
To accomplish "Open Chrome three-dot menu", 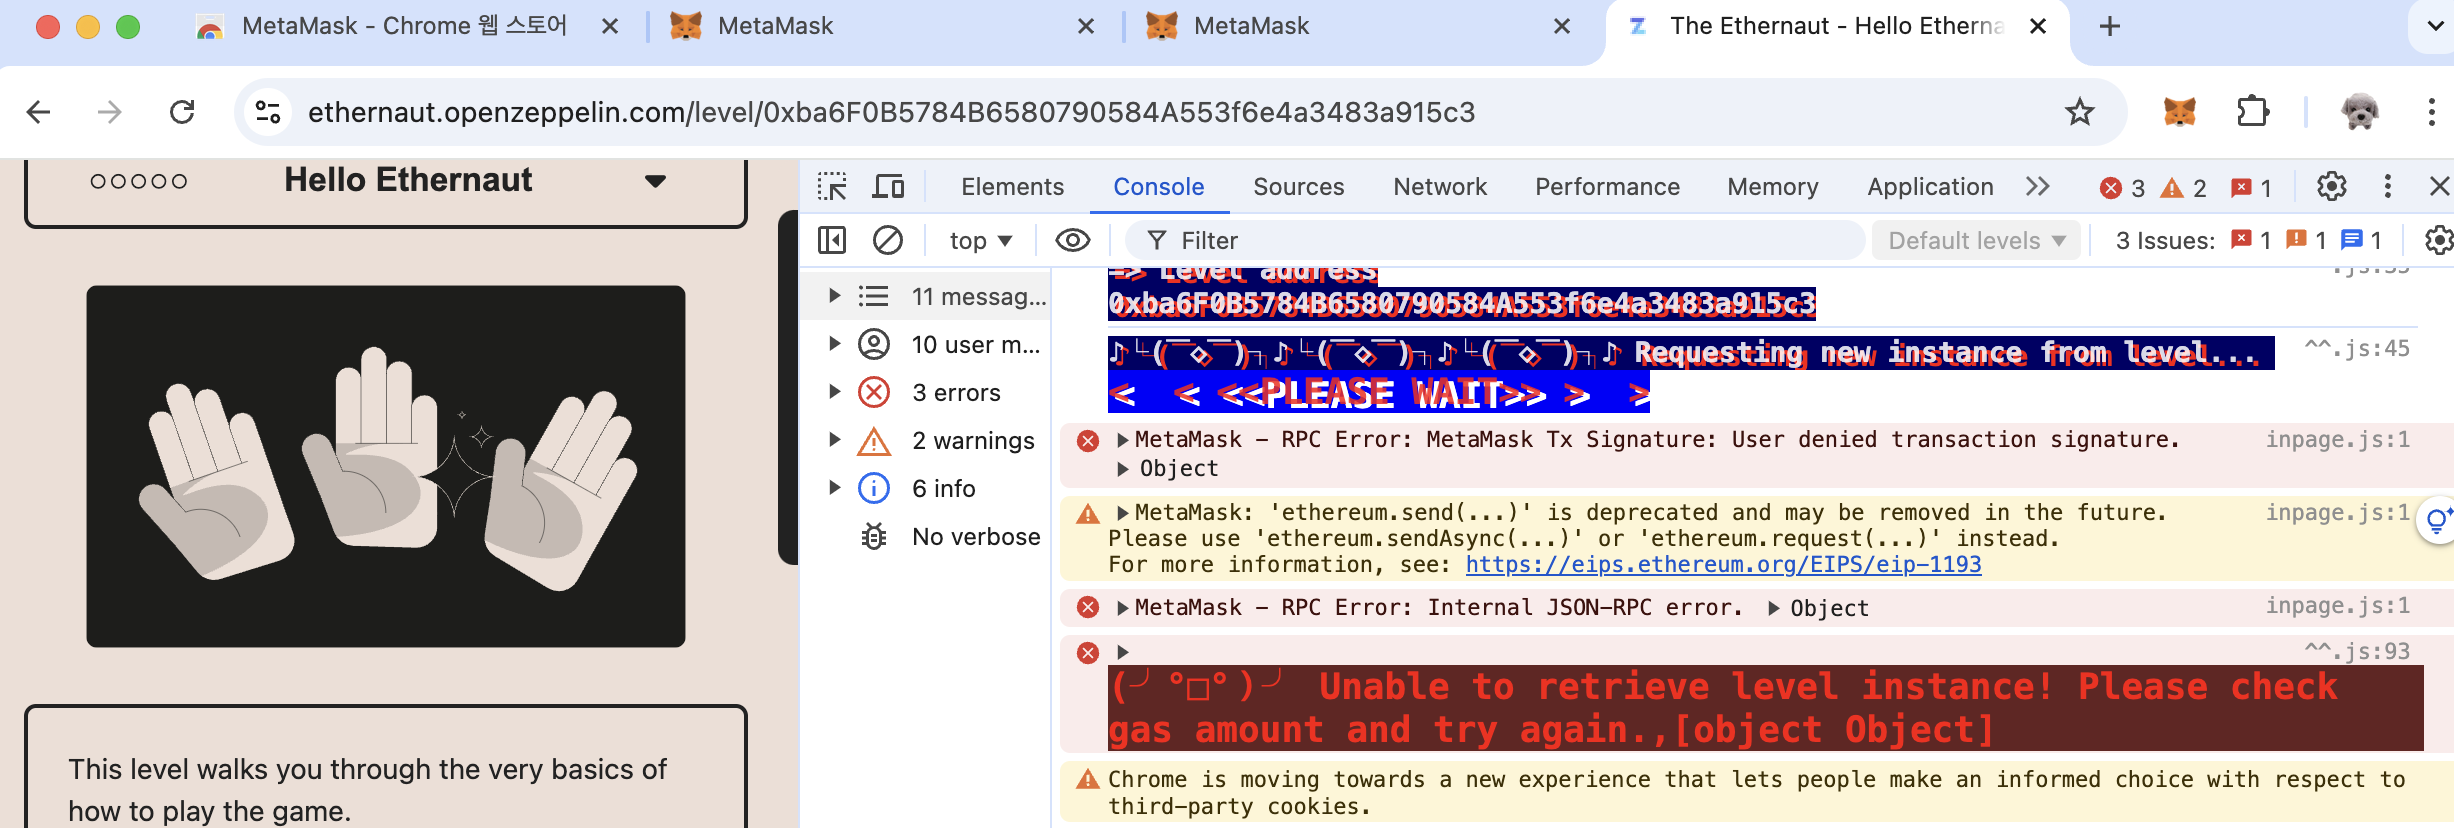I will tap(2431, 112).
